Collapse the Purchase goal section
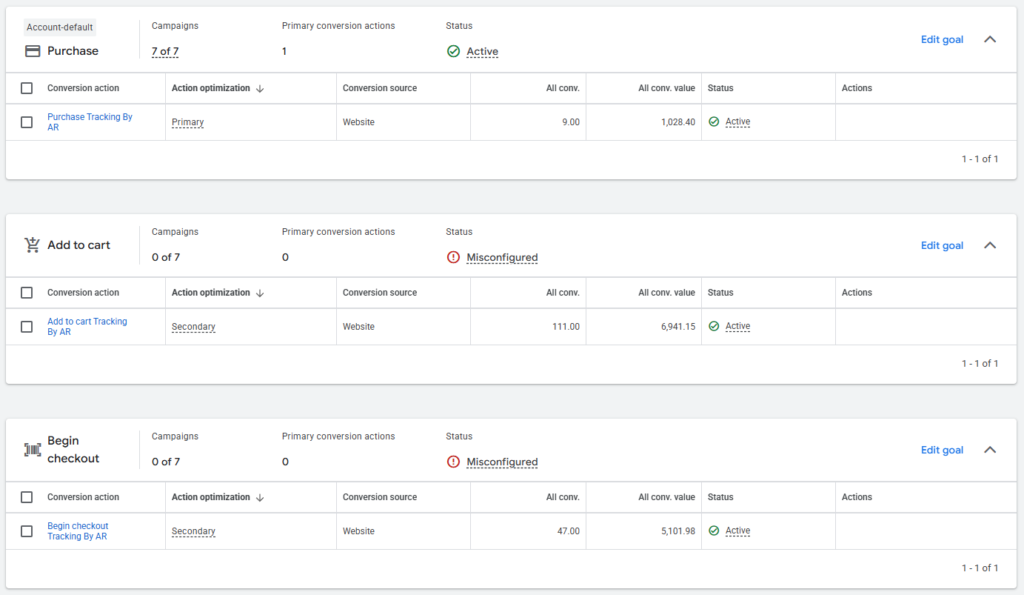The image size is (1024, 595). coord(990,39)
